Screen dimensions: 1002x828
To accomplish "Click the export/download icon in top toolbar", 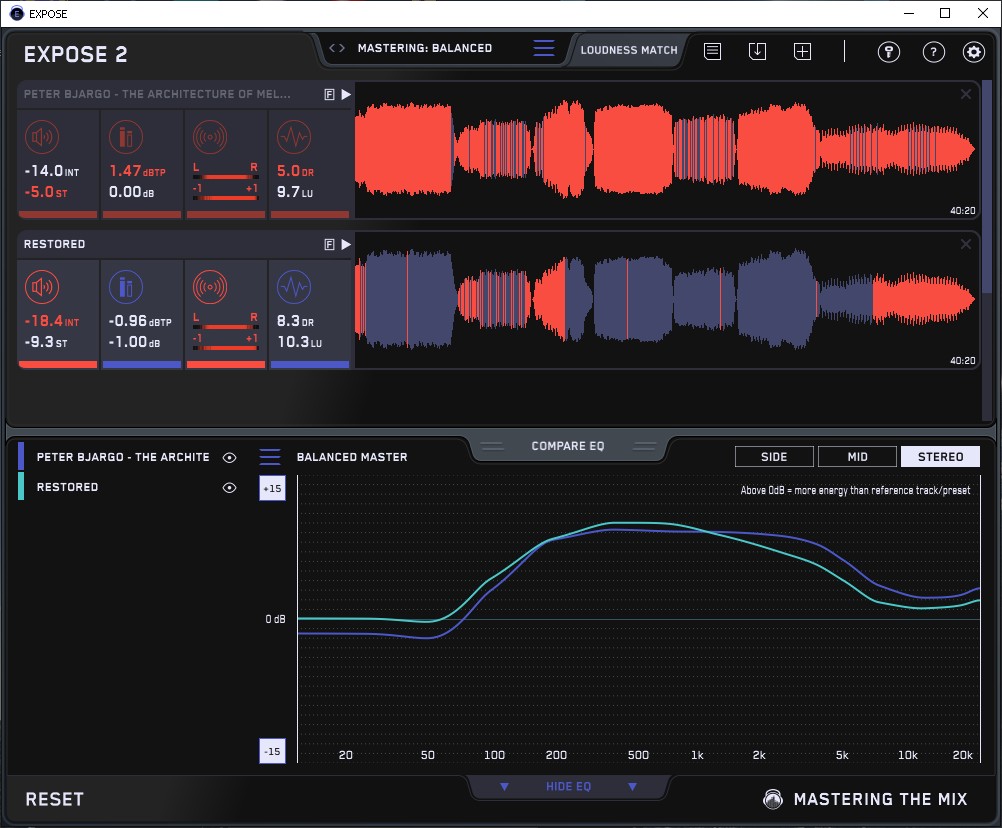I will (757, 51).
